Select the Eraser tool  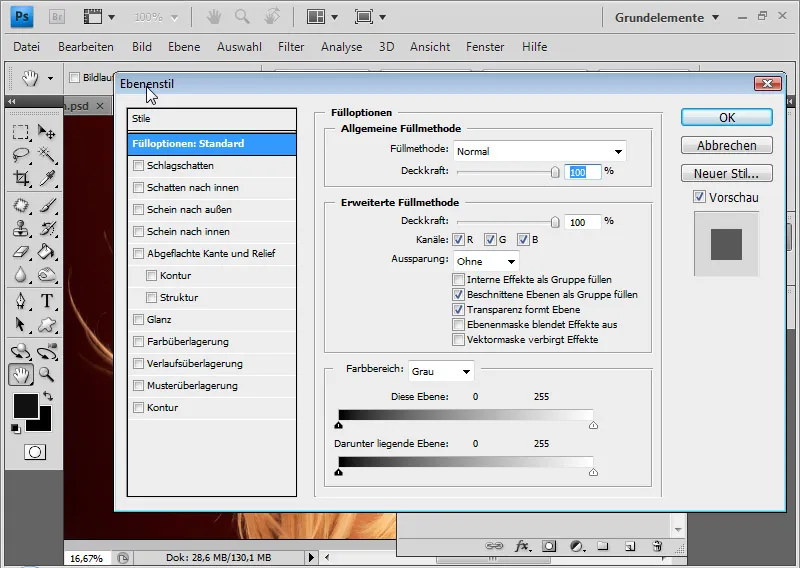click(20, 252)
